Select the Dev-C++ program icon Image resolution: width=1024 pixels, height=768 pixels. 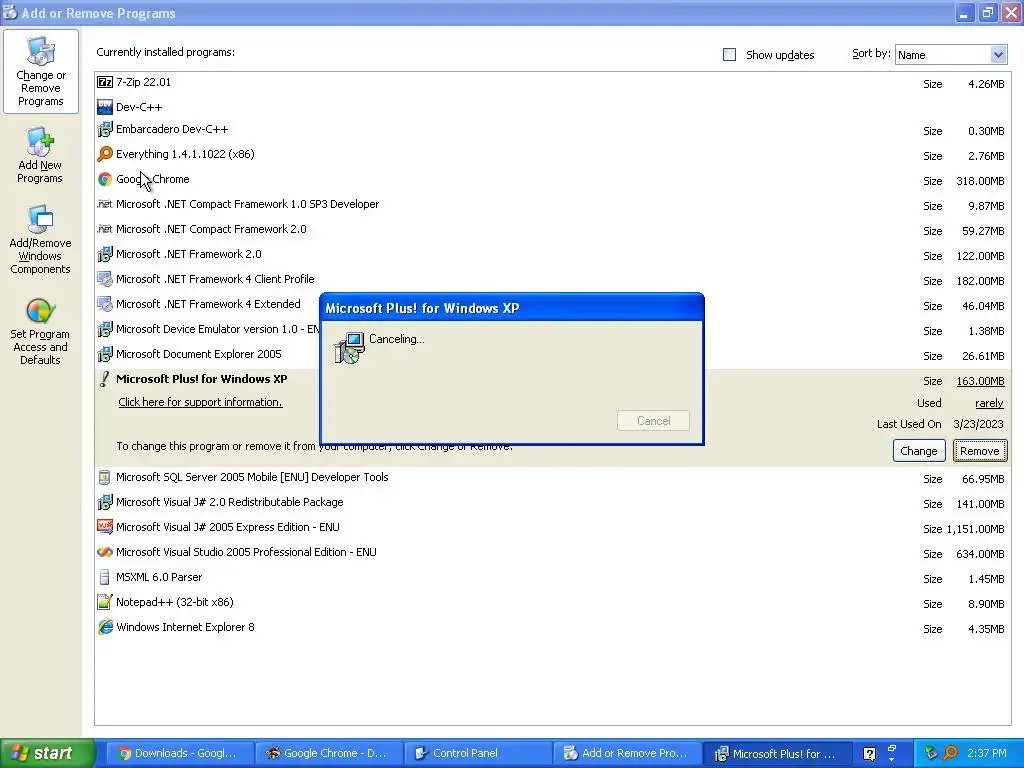pyautogui.click(x=104, y=107)
